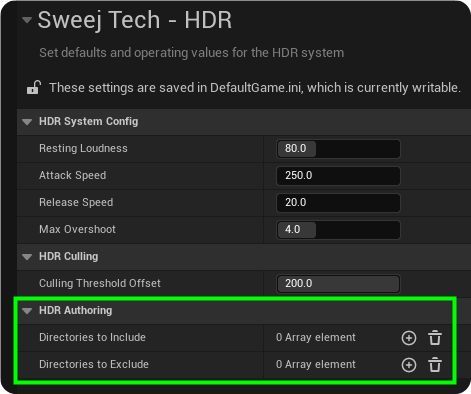471x394 pixels.
Task: Collapse the HDR Authoring category
Action: click(x=27, y=311)
